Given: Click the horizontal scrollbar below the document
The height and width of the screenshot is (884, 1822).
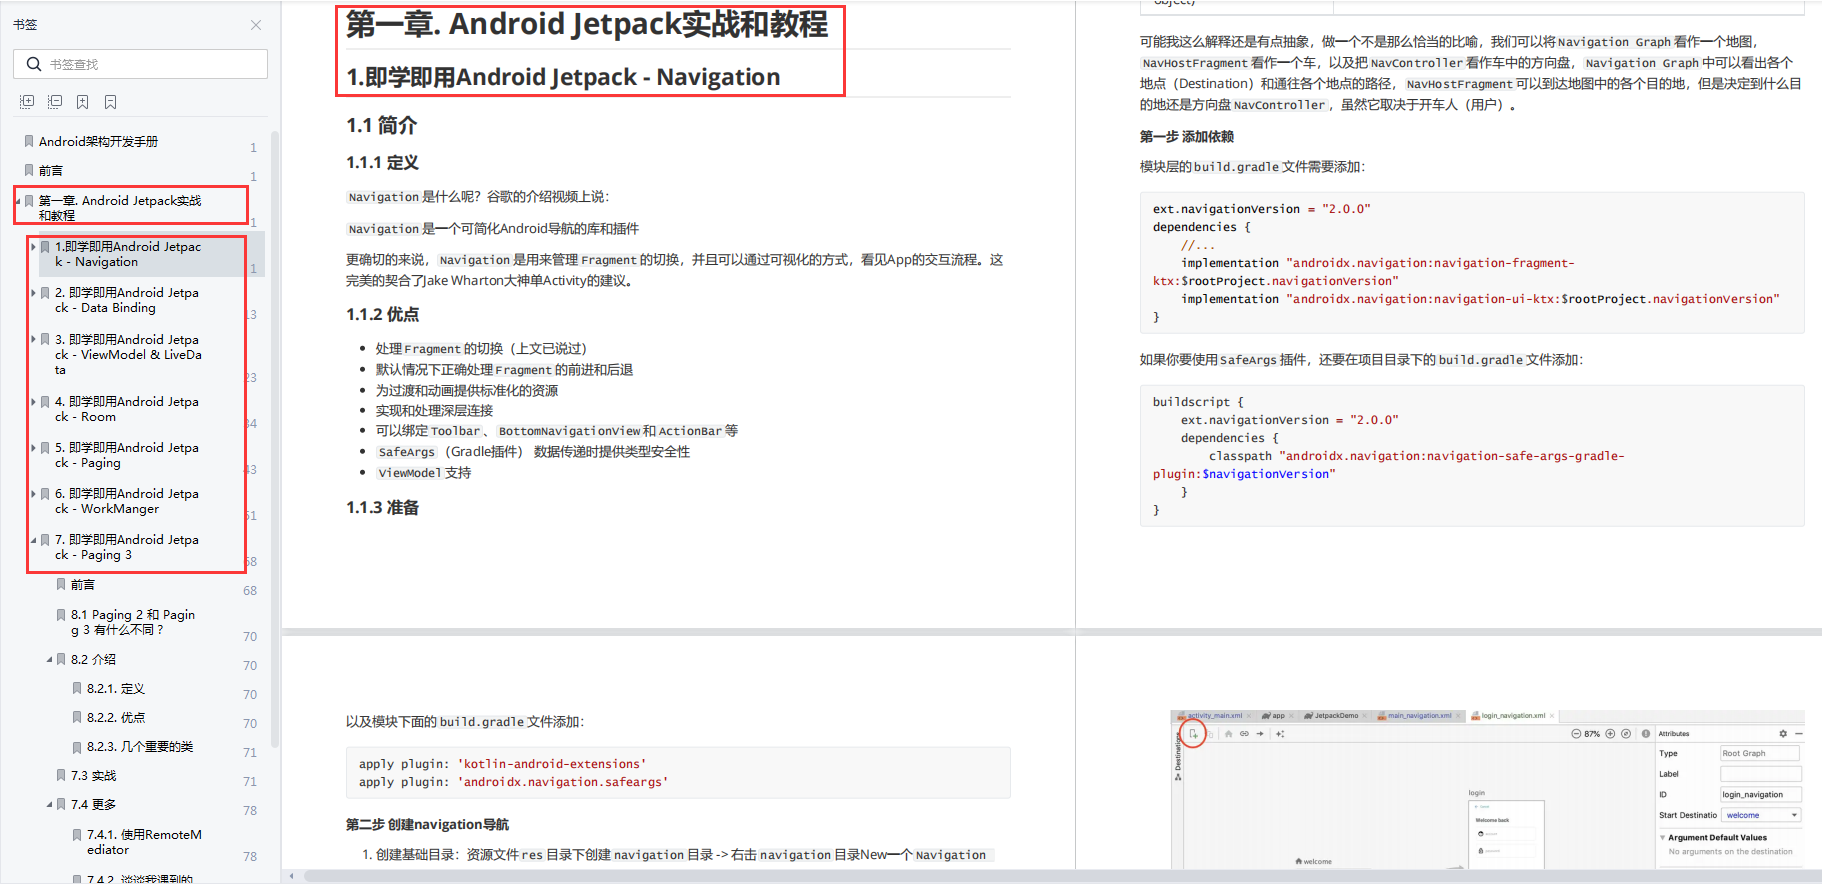Looking at the screenshot, I should click(x=1060, y=876).
